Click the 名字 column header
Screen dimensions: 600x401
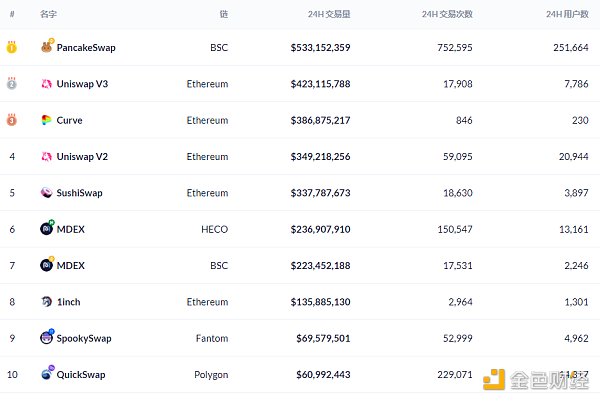coord(48,15)
